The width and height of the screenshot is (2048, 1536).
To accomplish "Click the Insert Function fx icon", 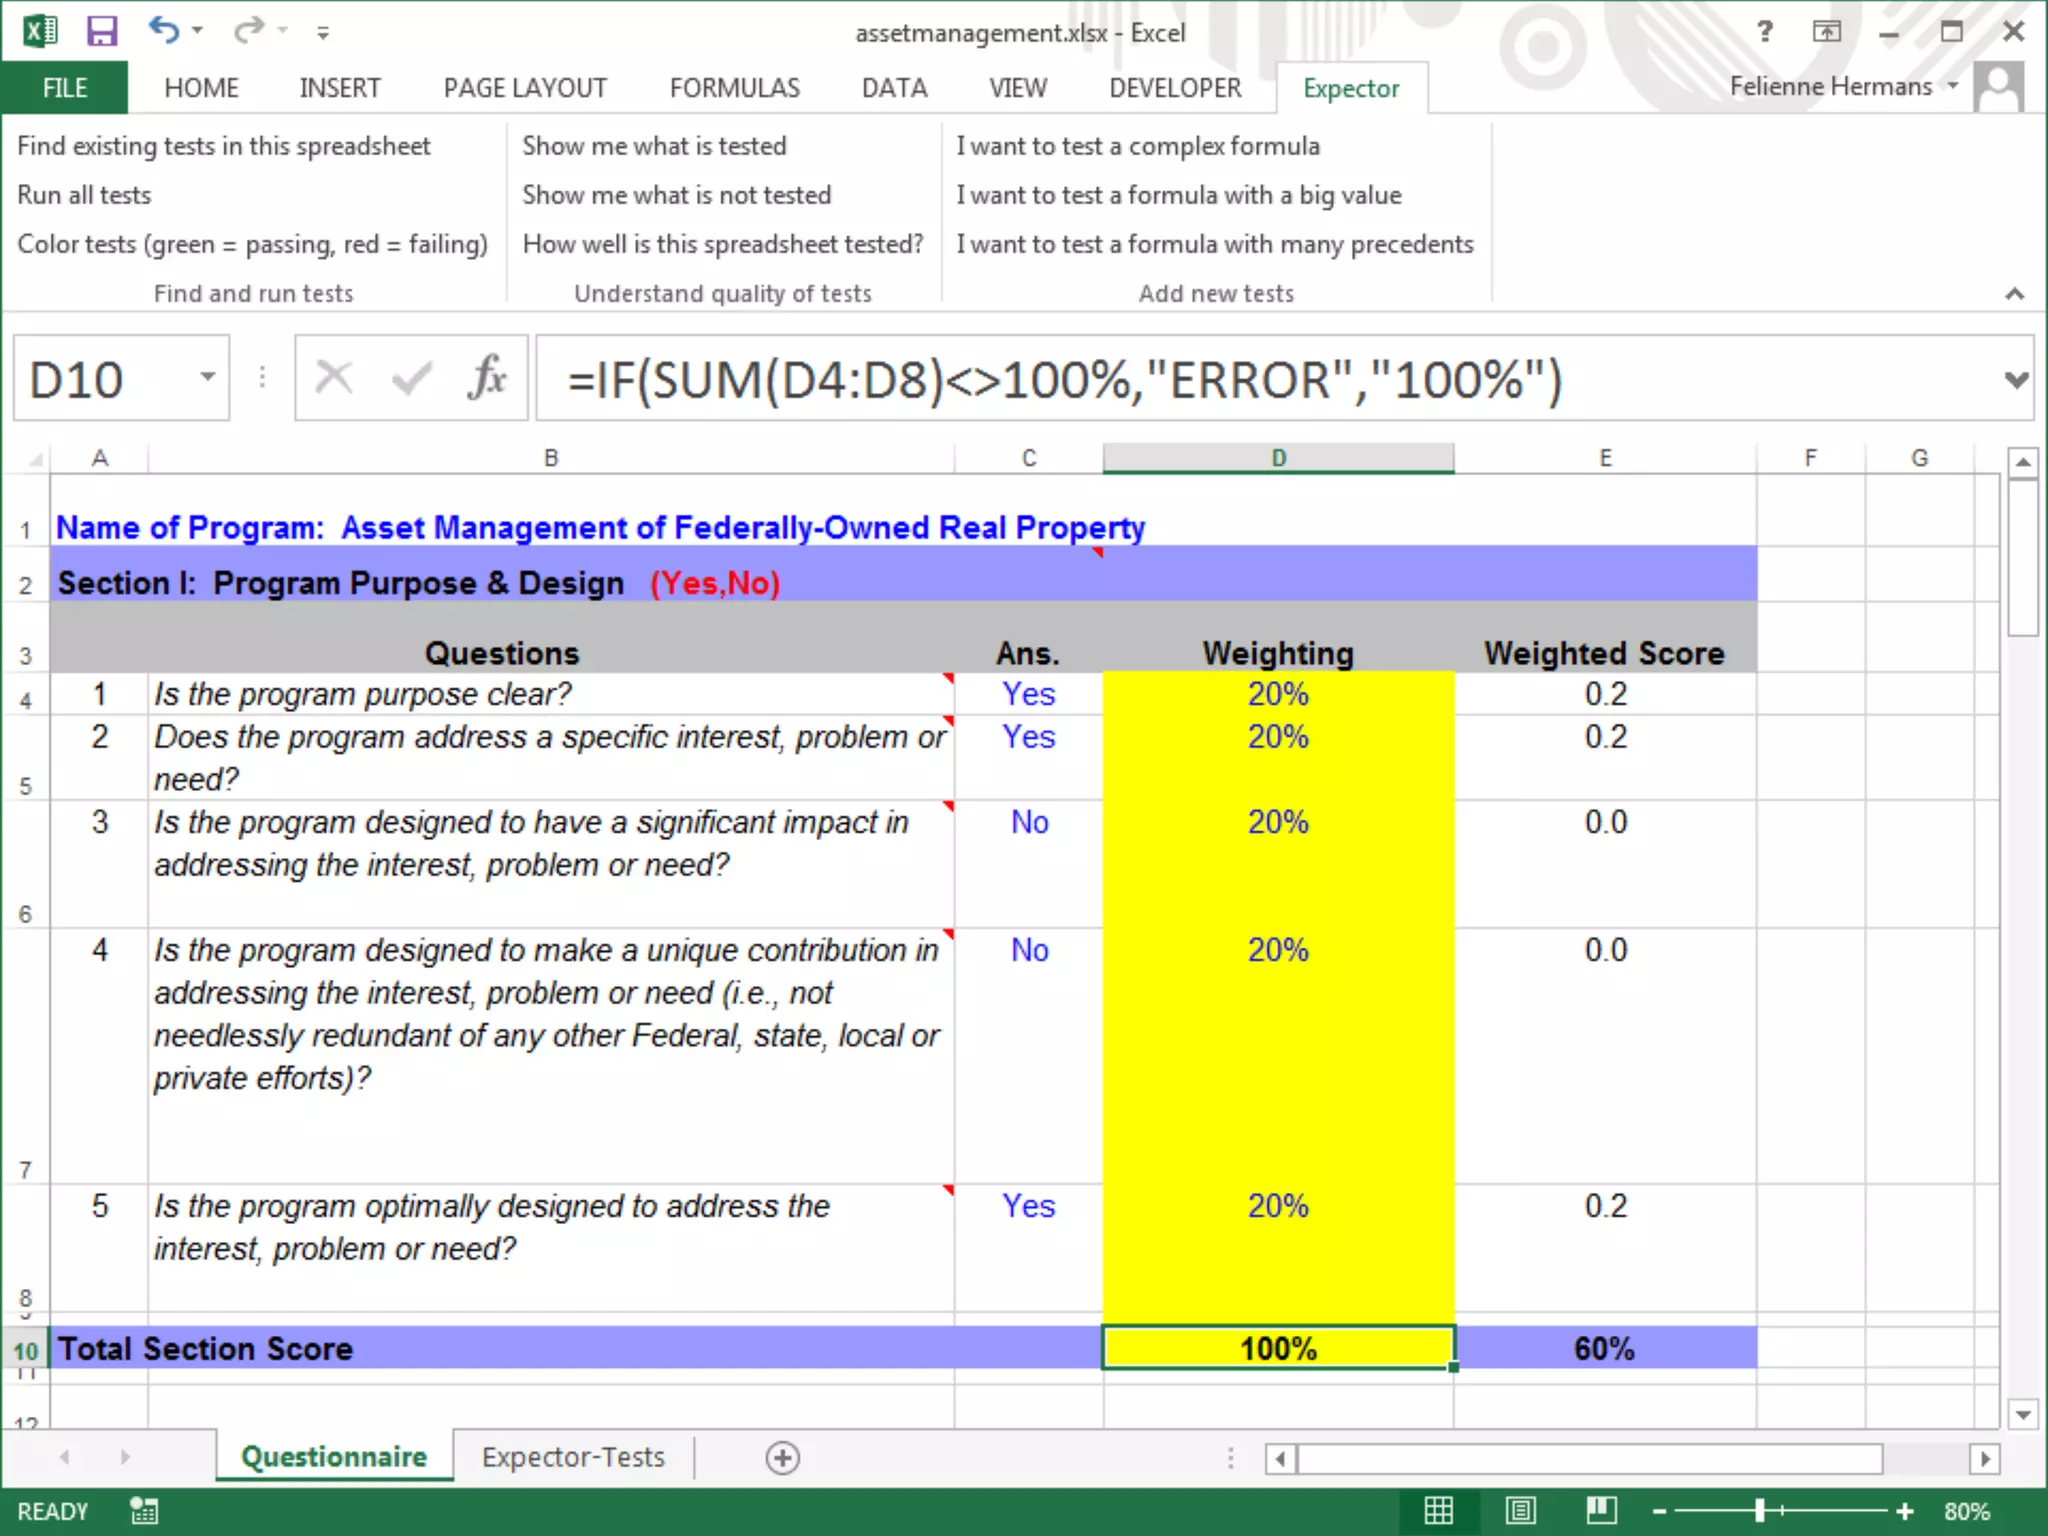I will coord(487,379).
